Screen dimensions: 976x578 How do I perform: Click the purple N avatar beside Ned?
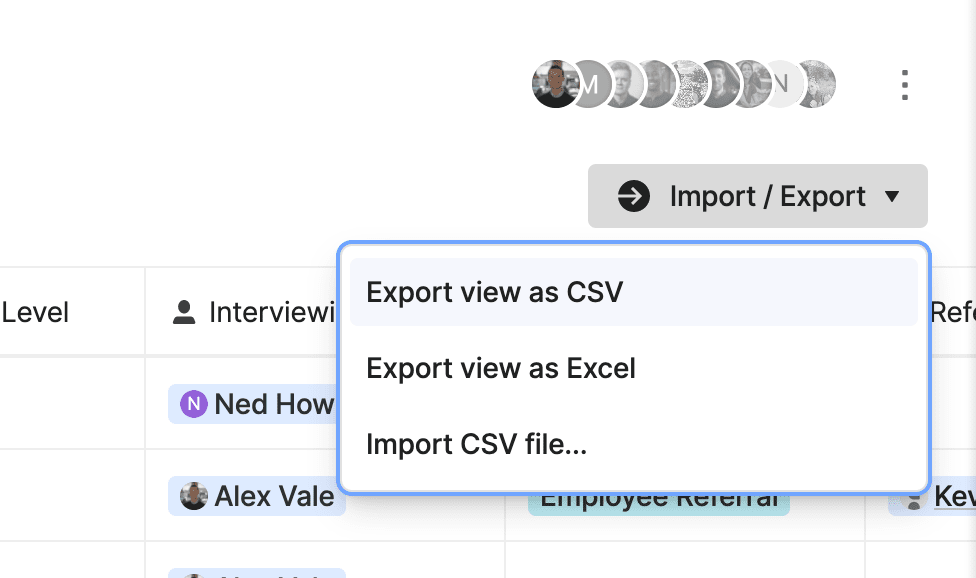click(194, 404)
